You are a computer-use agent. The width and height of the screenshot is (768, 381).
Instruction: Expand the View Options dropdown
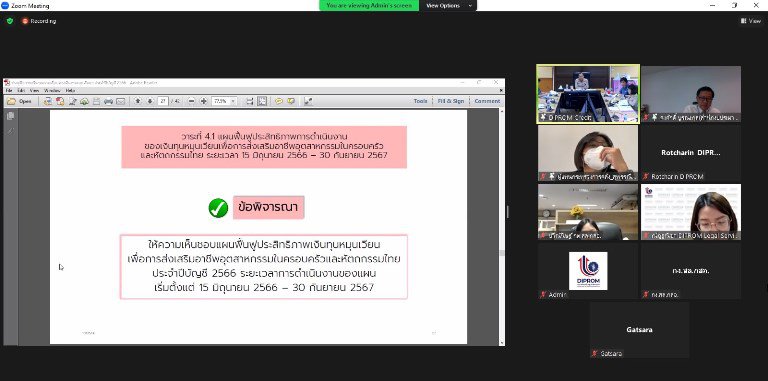click(x=448, y=5)
